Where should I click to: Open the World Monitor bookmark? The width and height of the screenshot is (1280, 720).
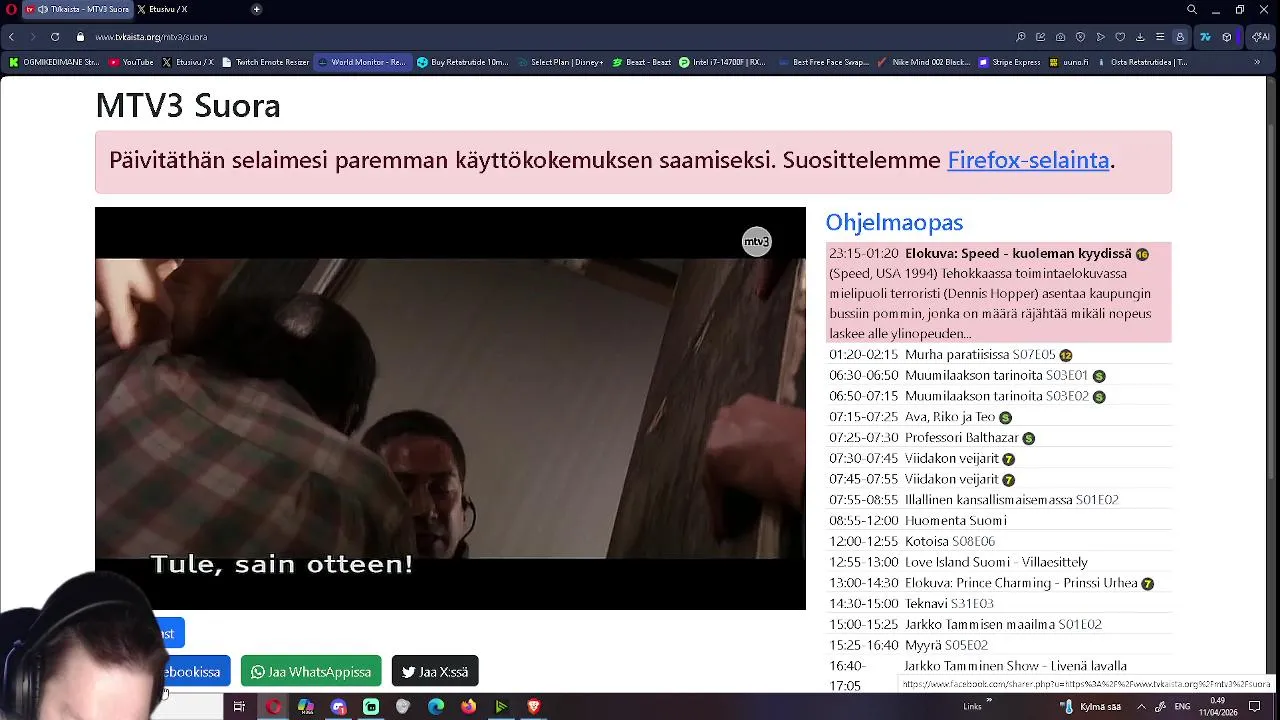[x=362, y=62]
